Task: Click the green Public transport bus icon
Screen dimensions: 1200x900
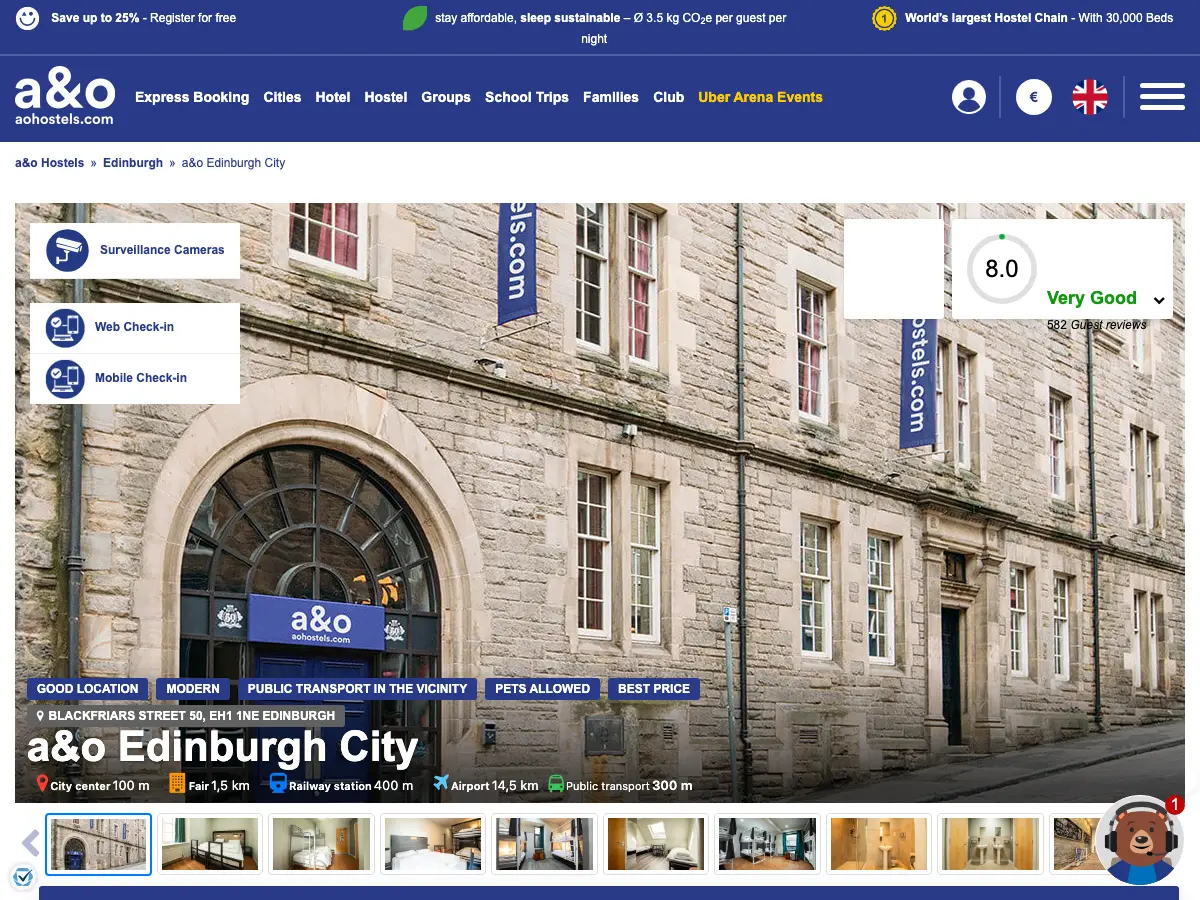Action: coord(555,785)
